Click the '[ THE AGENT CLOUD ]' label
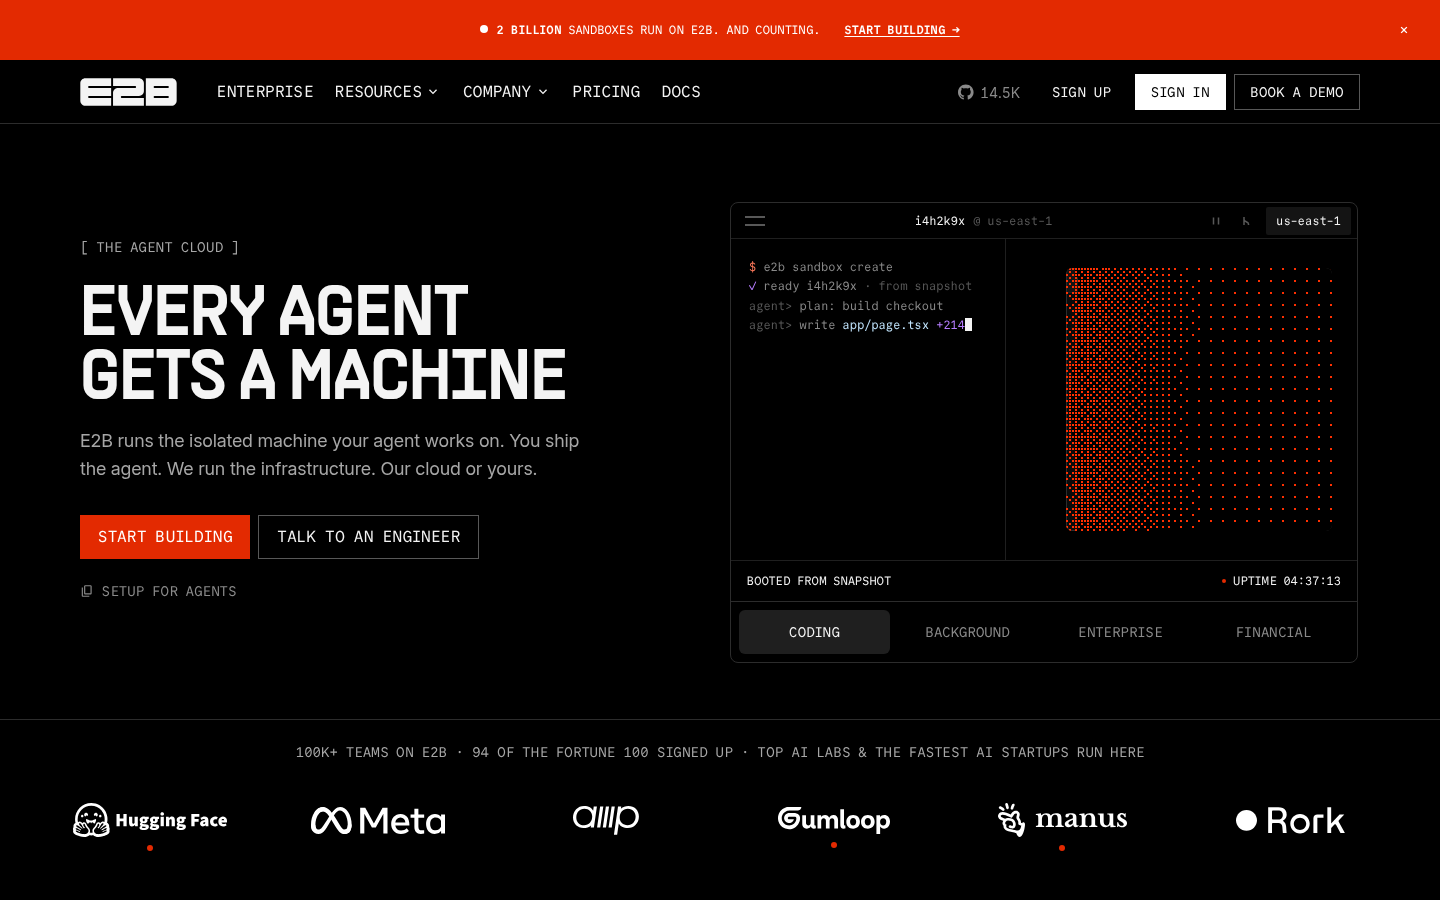Image resolution: width=1440 pixels, height=900 pixels. click(160, 247)
